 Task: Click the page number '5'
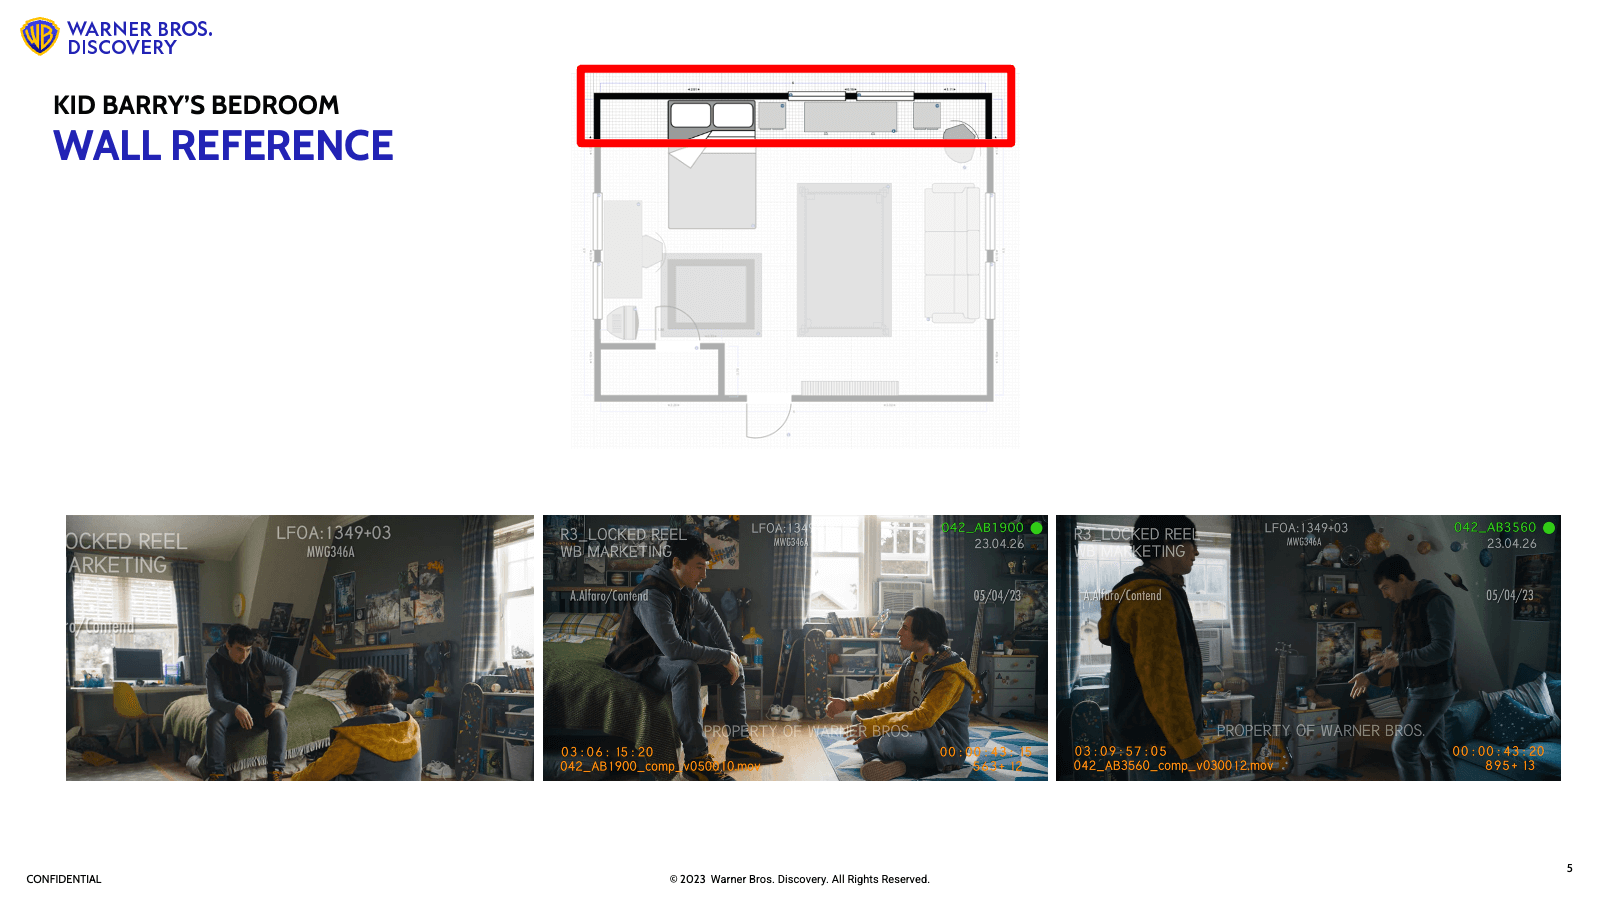tap(1570, 868)
